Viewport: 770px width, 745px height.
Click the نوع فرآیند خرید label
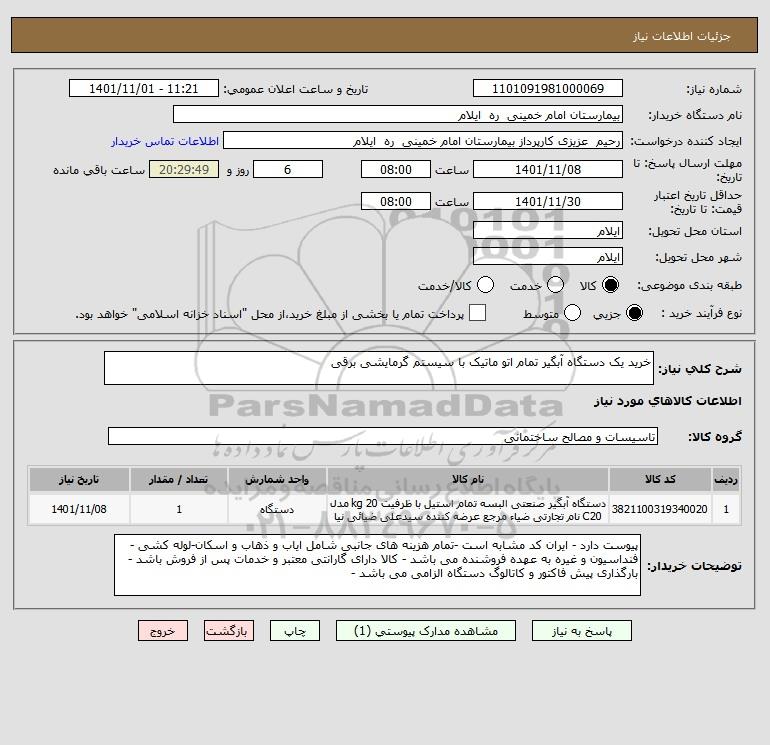tap(701, 313)
